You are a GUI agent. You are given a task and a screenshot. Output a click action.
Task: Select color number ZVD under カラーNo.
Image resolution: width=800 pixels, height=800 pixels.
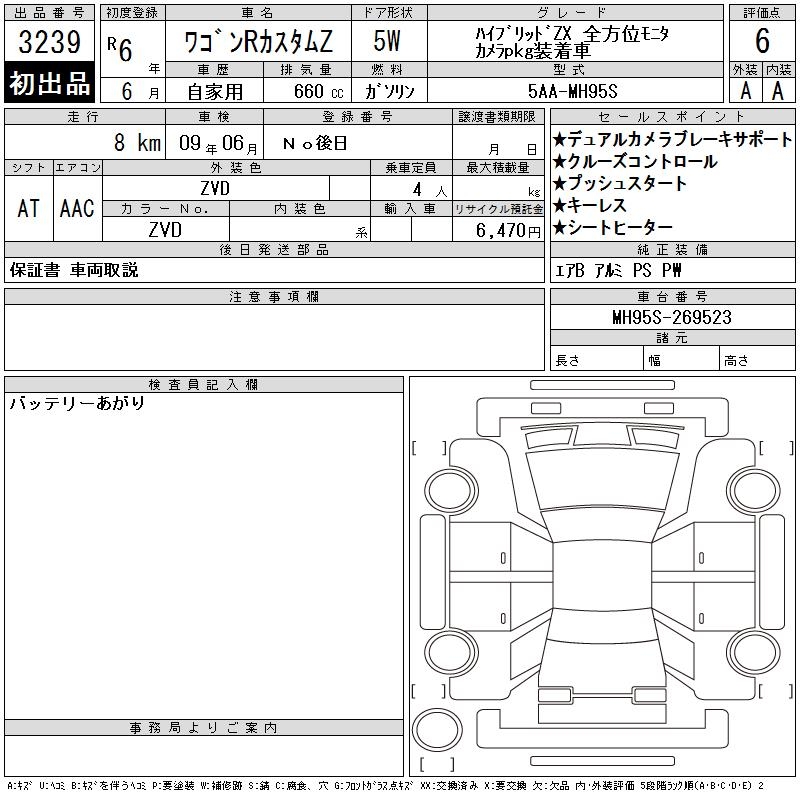[x=165, y=230]
